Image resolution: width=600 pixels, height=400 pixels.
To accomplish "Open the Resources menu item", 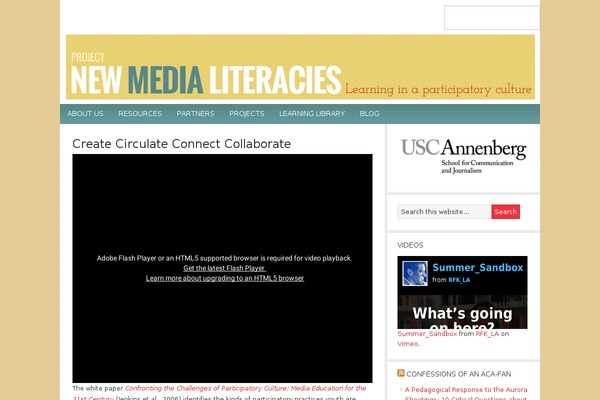I will click(x=140, y=114).
